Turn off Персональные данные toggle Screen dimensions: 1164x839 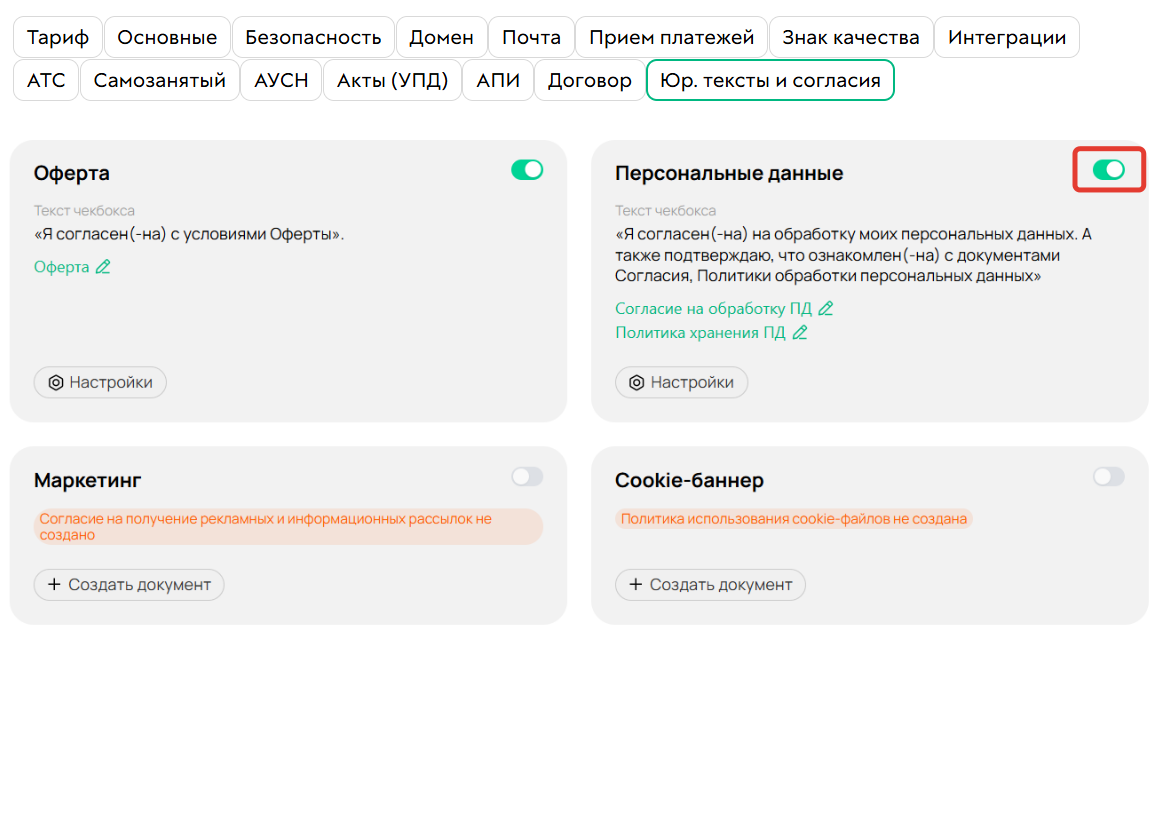[1108, 170]
